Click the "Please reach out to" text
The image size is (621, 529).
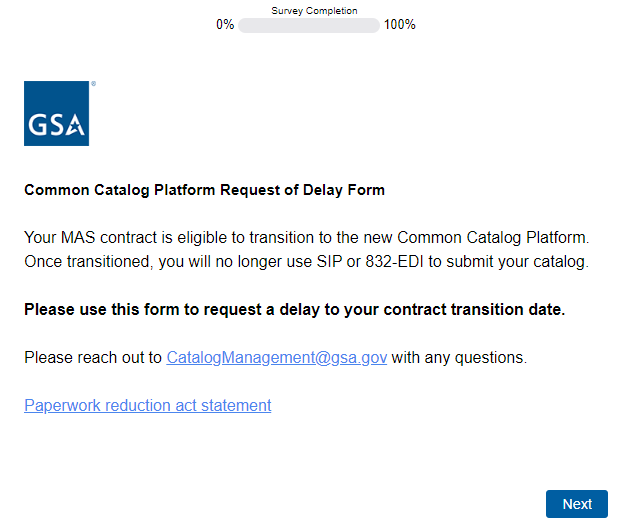(93, 357)
